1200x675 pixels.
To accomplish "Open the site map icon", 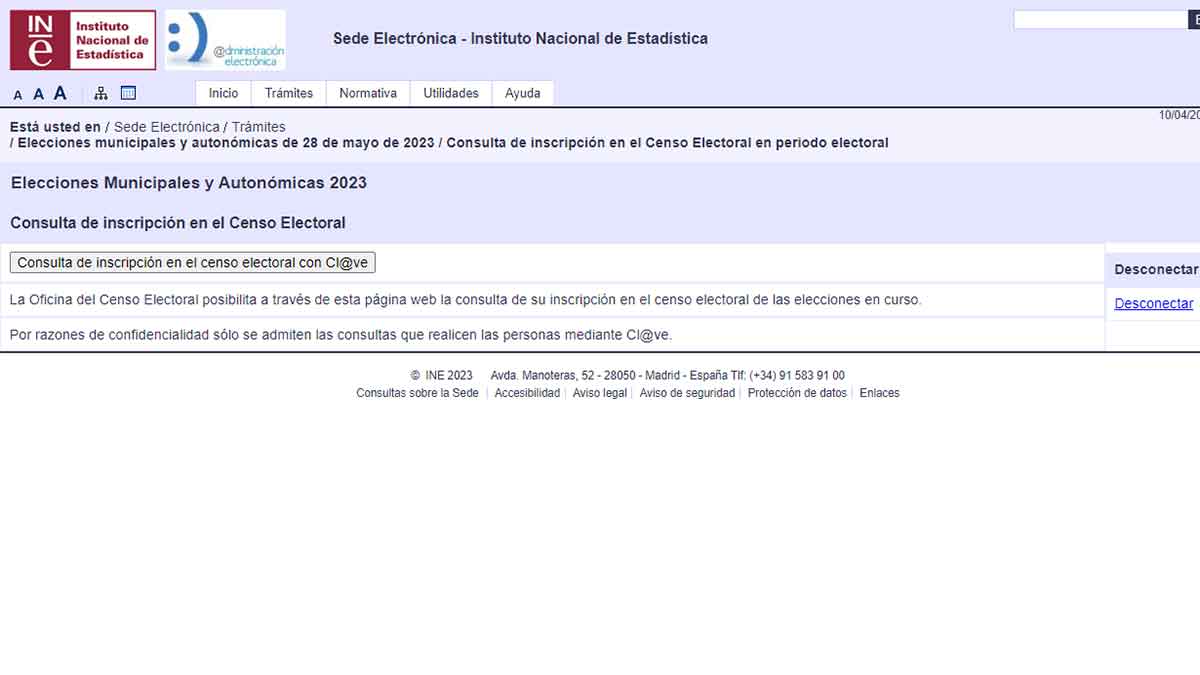I will pos(99,92).
